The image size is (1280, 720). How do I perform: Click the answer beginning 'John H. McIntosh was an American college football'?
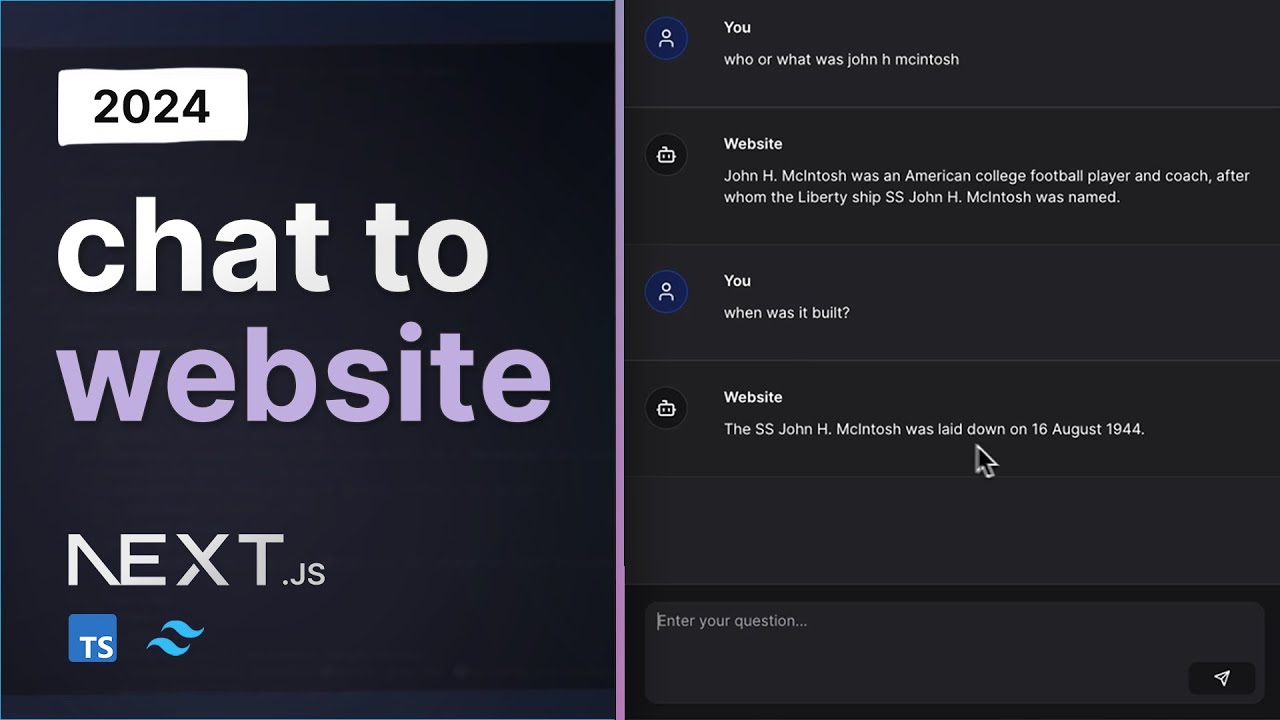click(x=987, y=186)
